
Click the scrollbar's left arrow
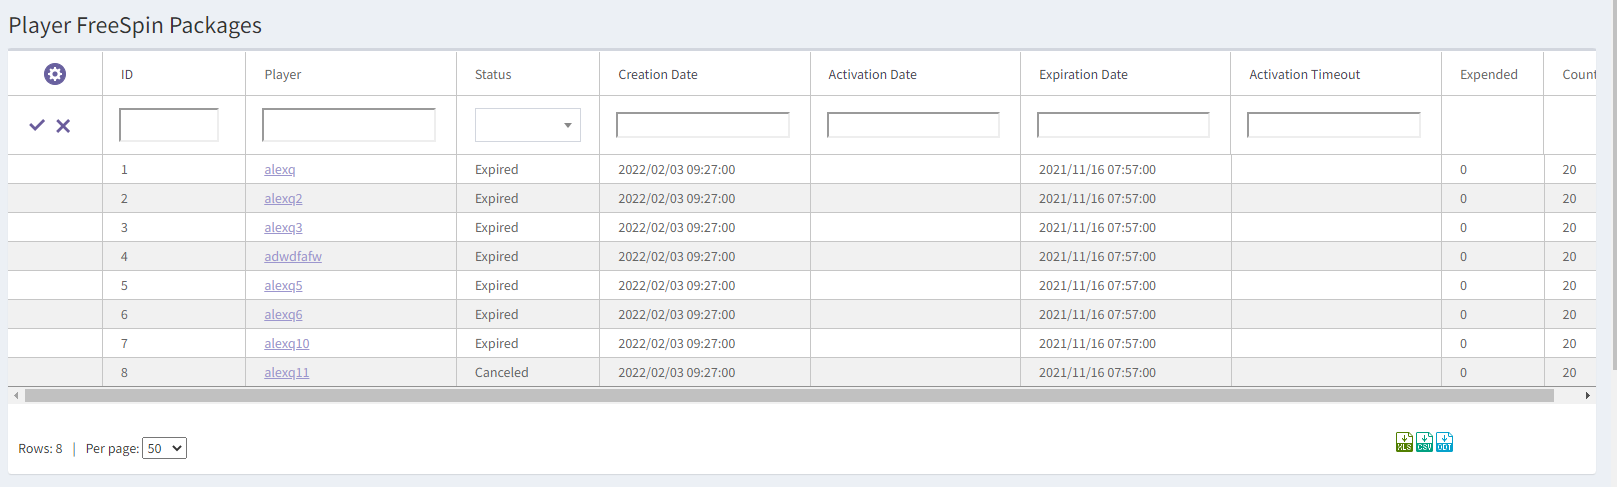(x=16, y=396)
